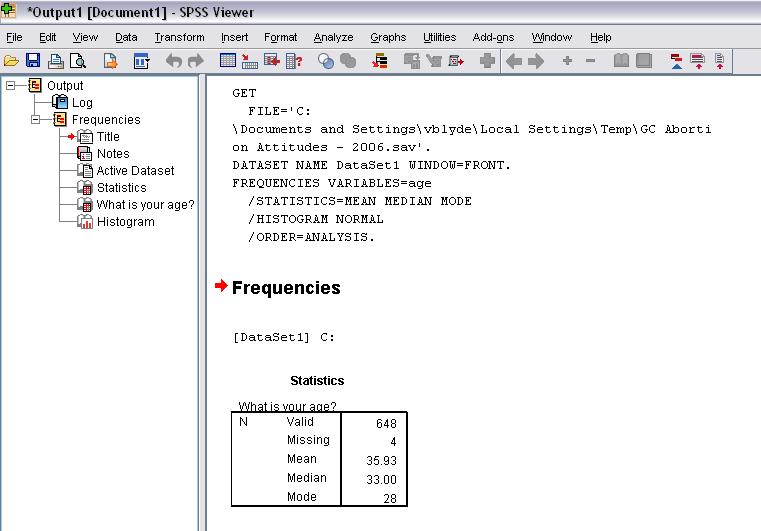The width and height of the screenshot is (761, 531).
Task: Open Print Preview magnifier icon
Action: click(77, 62)
